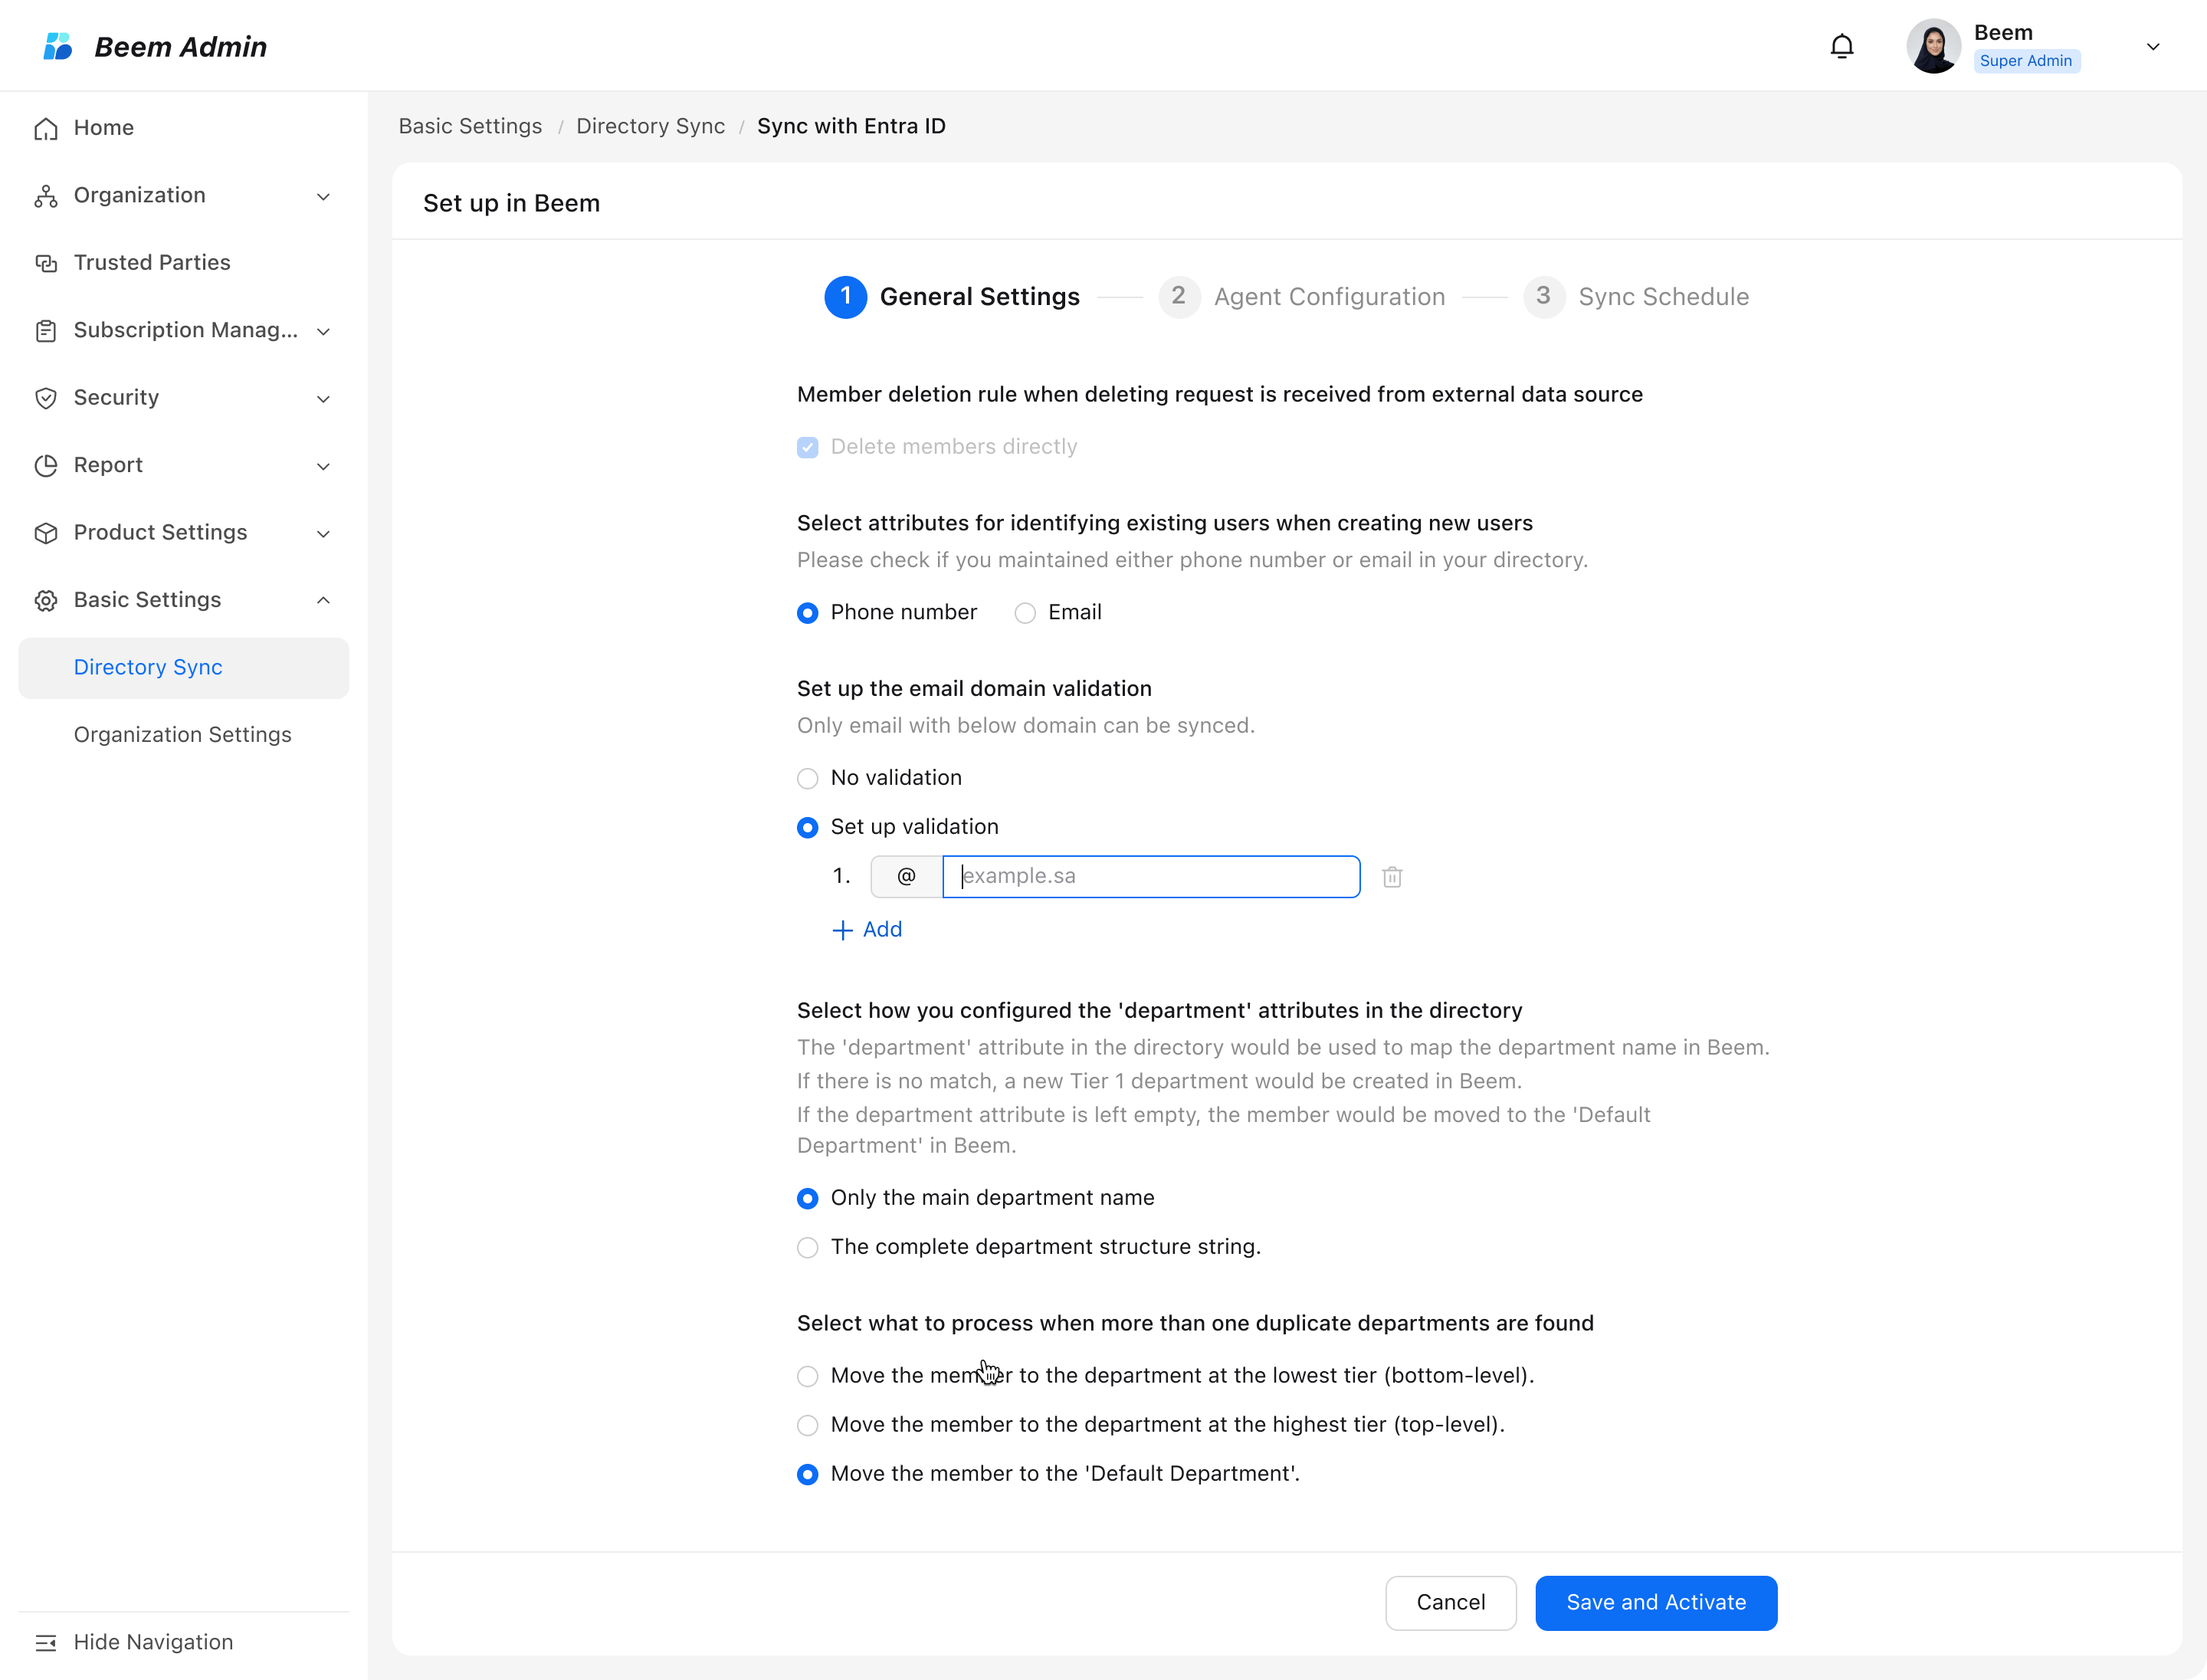Expand the Organization menu chevron
This screenshot has width=2207, height=1680.
[x=323, y=196]
